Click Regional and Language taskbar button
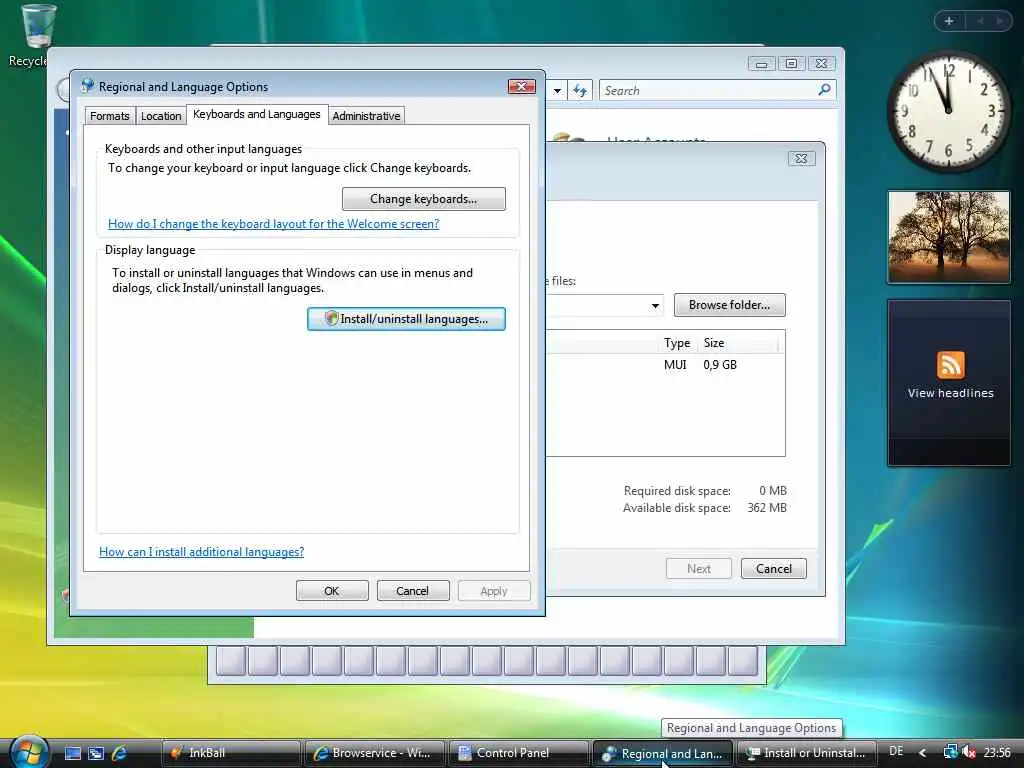1024x768 pixels. pos(662,754)
